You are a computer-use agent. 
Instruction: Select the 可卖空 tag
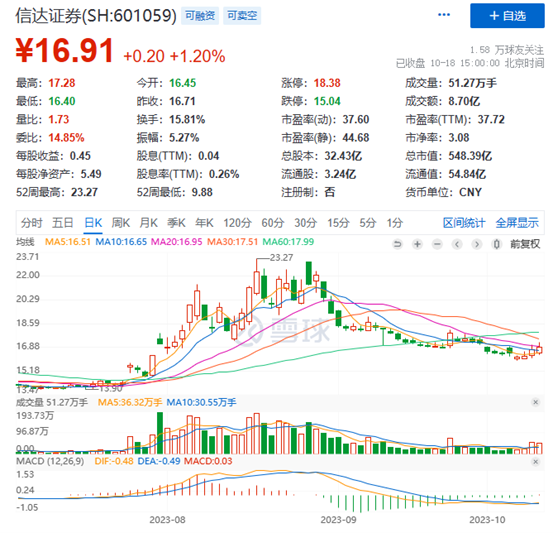[x=242, y=16]
